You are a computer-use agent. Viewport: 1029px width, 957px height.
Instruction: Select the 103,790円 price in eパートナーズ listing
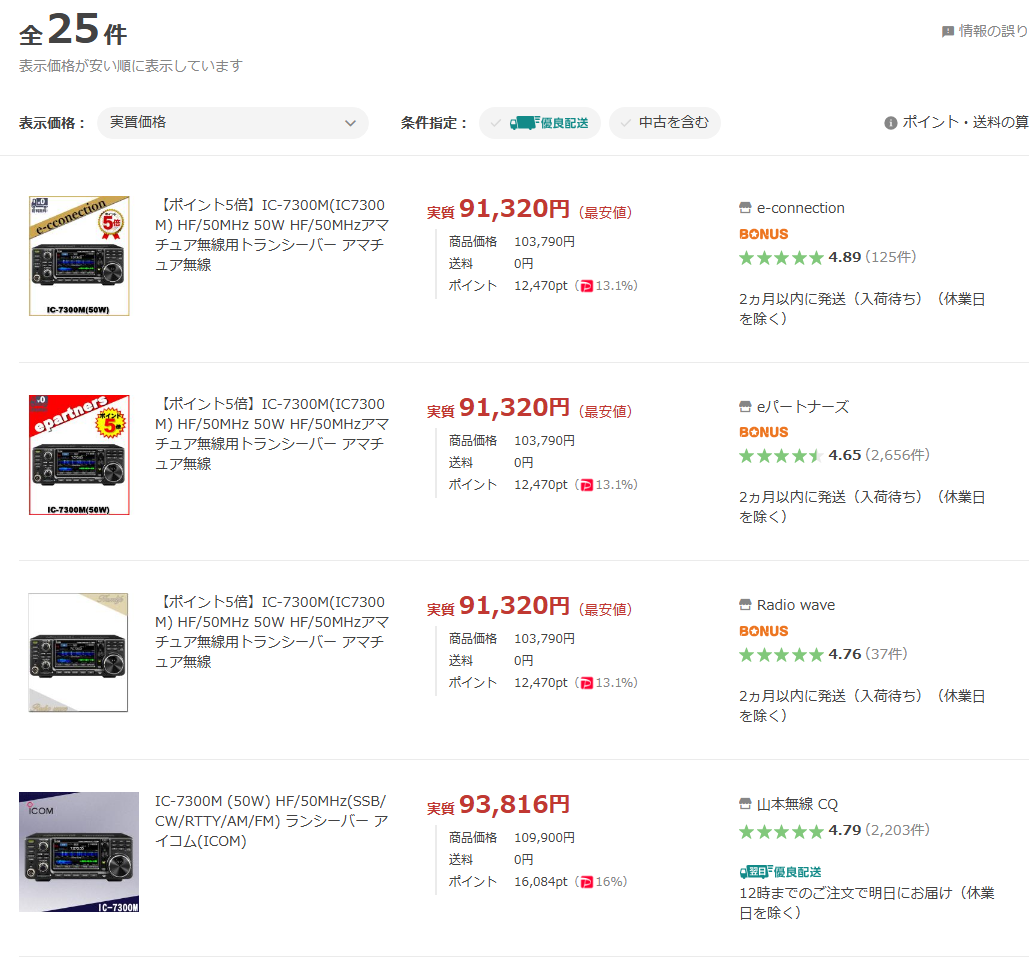[545, 440]
